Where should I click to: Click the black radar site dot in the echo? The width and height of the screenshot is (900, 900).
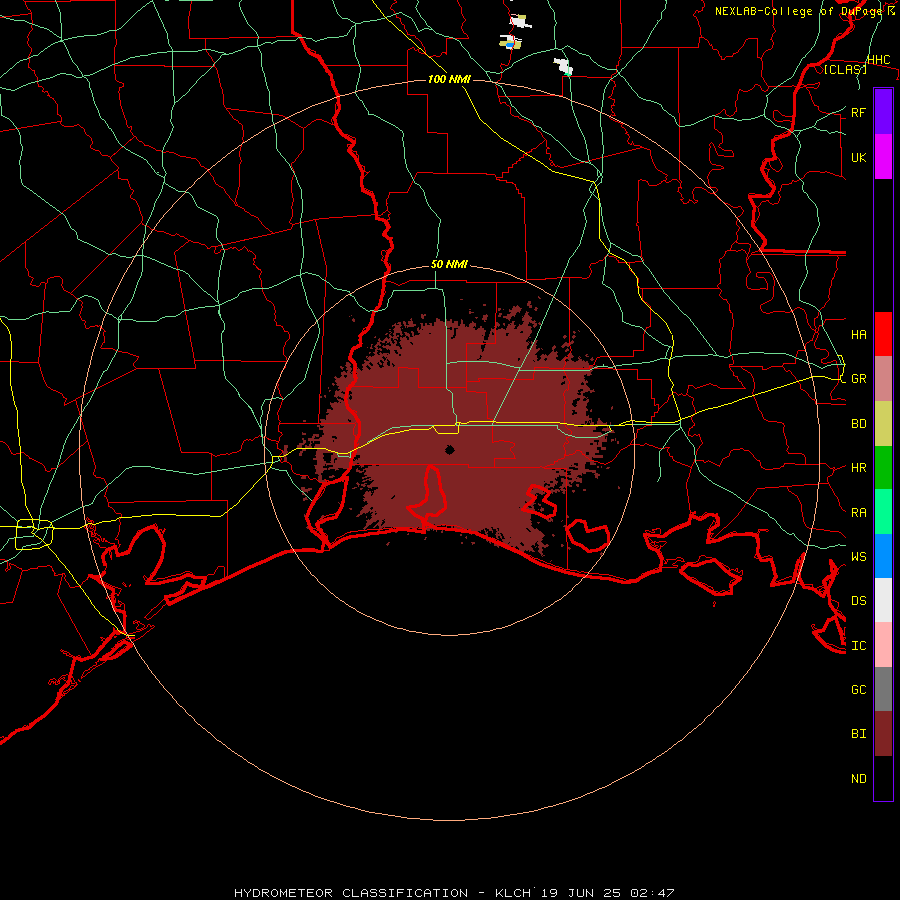[x=450, y=449]
